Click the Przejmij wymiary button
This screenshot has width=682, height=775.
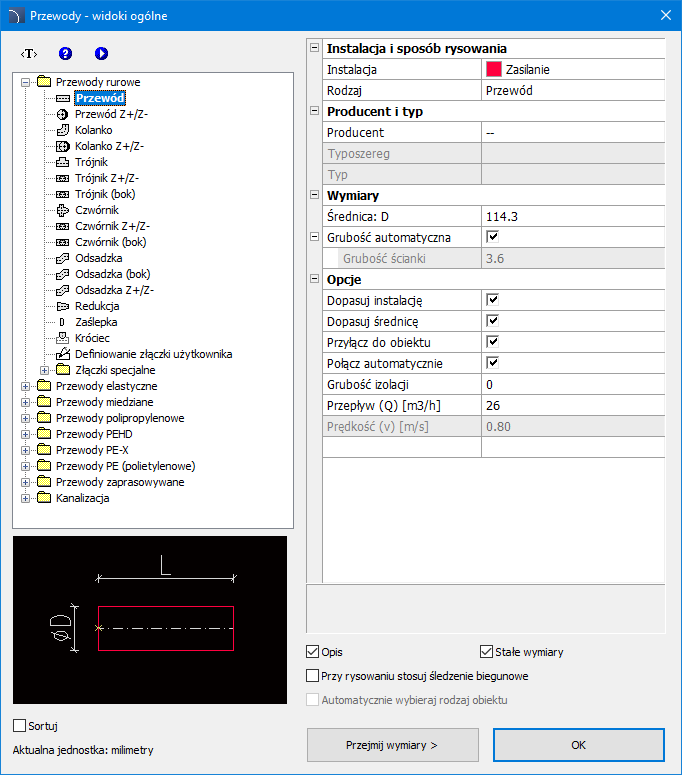pyautogui.click(x=392, y=745)
